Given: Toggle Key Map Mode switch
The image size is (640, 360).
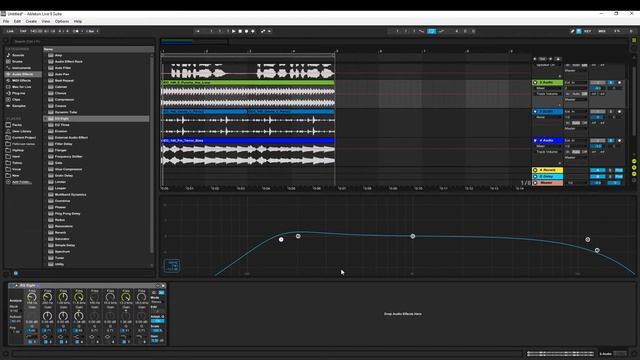Looking at the screenshot, I should pos(588,31).
